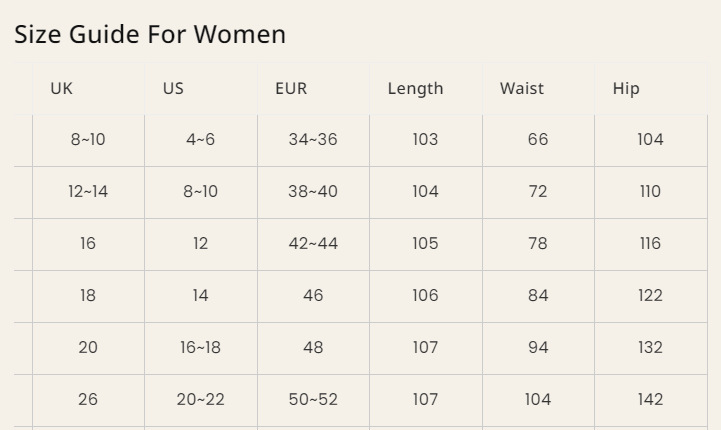Click the Length 105 cell
Screen dimensions: 721x430
[x=425, y=243]
